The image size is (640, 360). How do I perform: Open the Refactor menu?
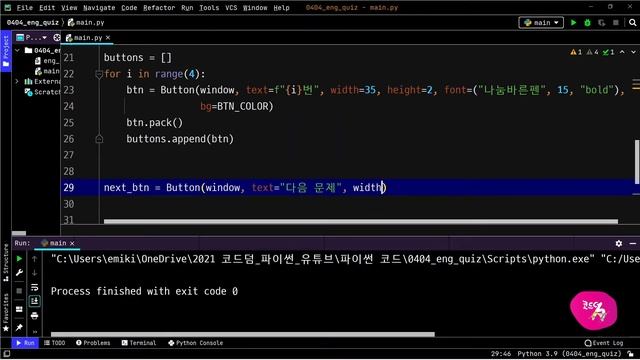pyautogui.click(x=159, y=8)
